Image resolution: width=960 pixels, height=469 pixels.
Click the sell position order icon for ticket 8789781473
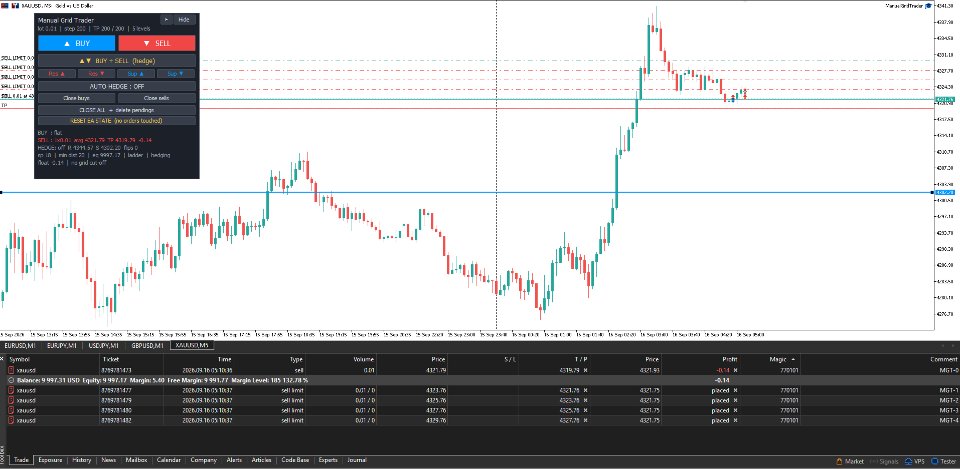click(10, 370)
